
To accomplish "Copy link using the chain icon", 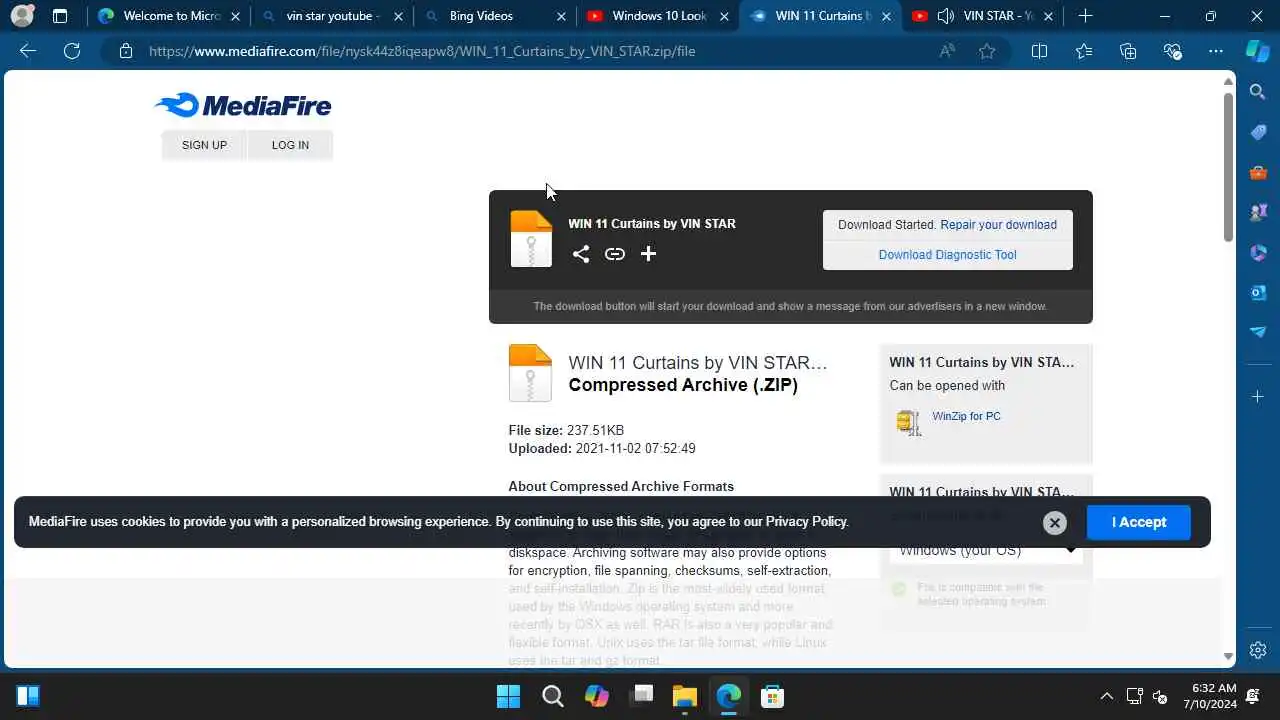I will coord(615,254).
